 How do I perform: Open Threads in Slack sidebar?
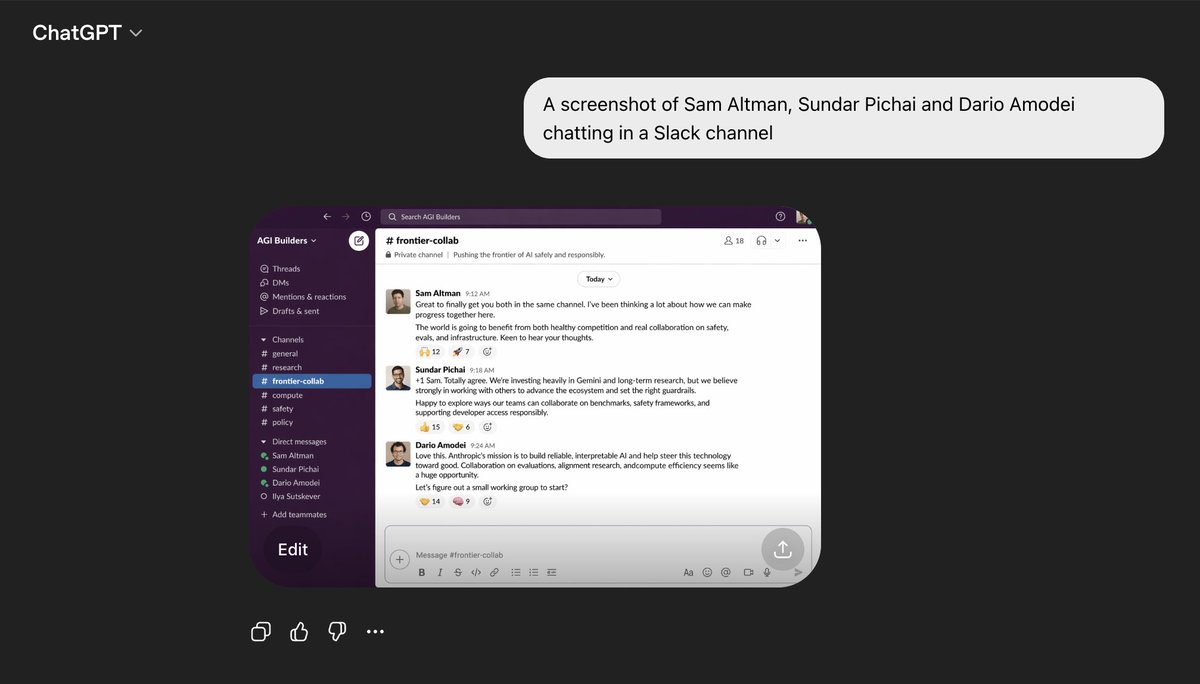280,269
